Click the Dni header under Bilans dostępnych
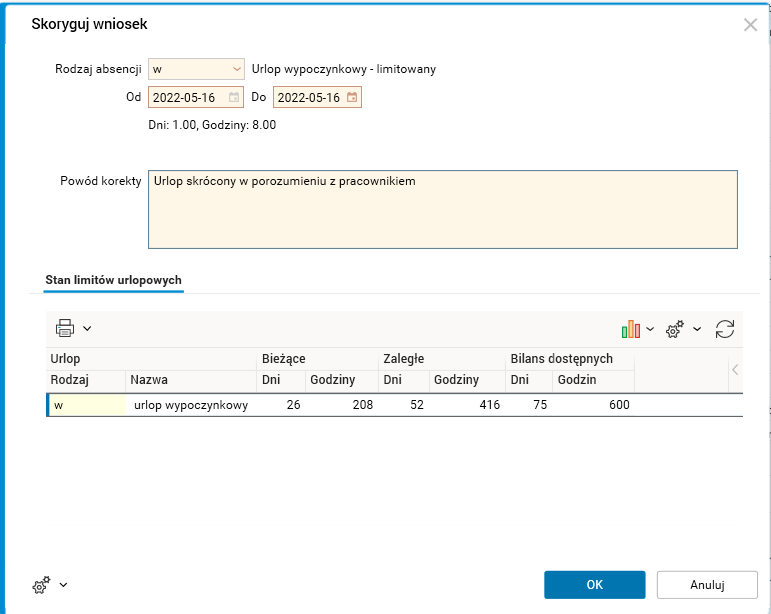Image resolution: width=771 pixels, height=614 pixels. tap(529, 380)
